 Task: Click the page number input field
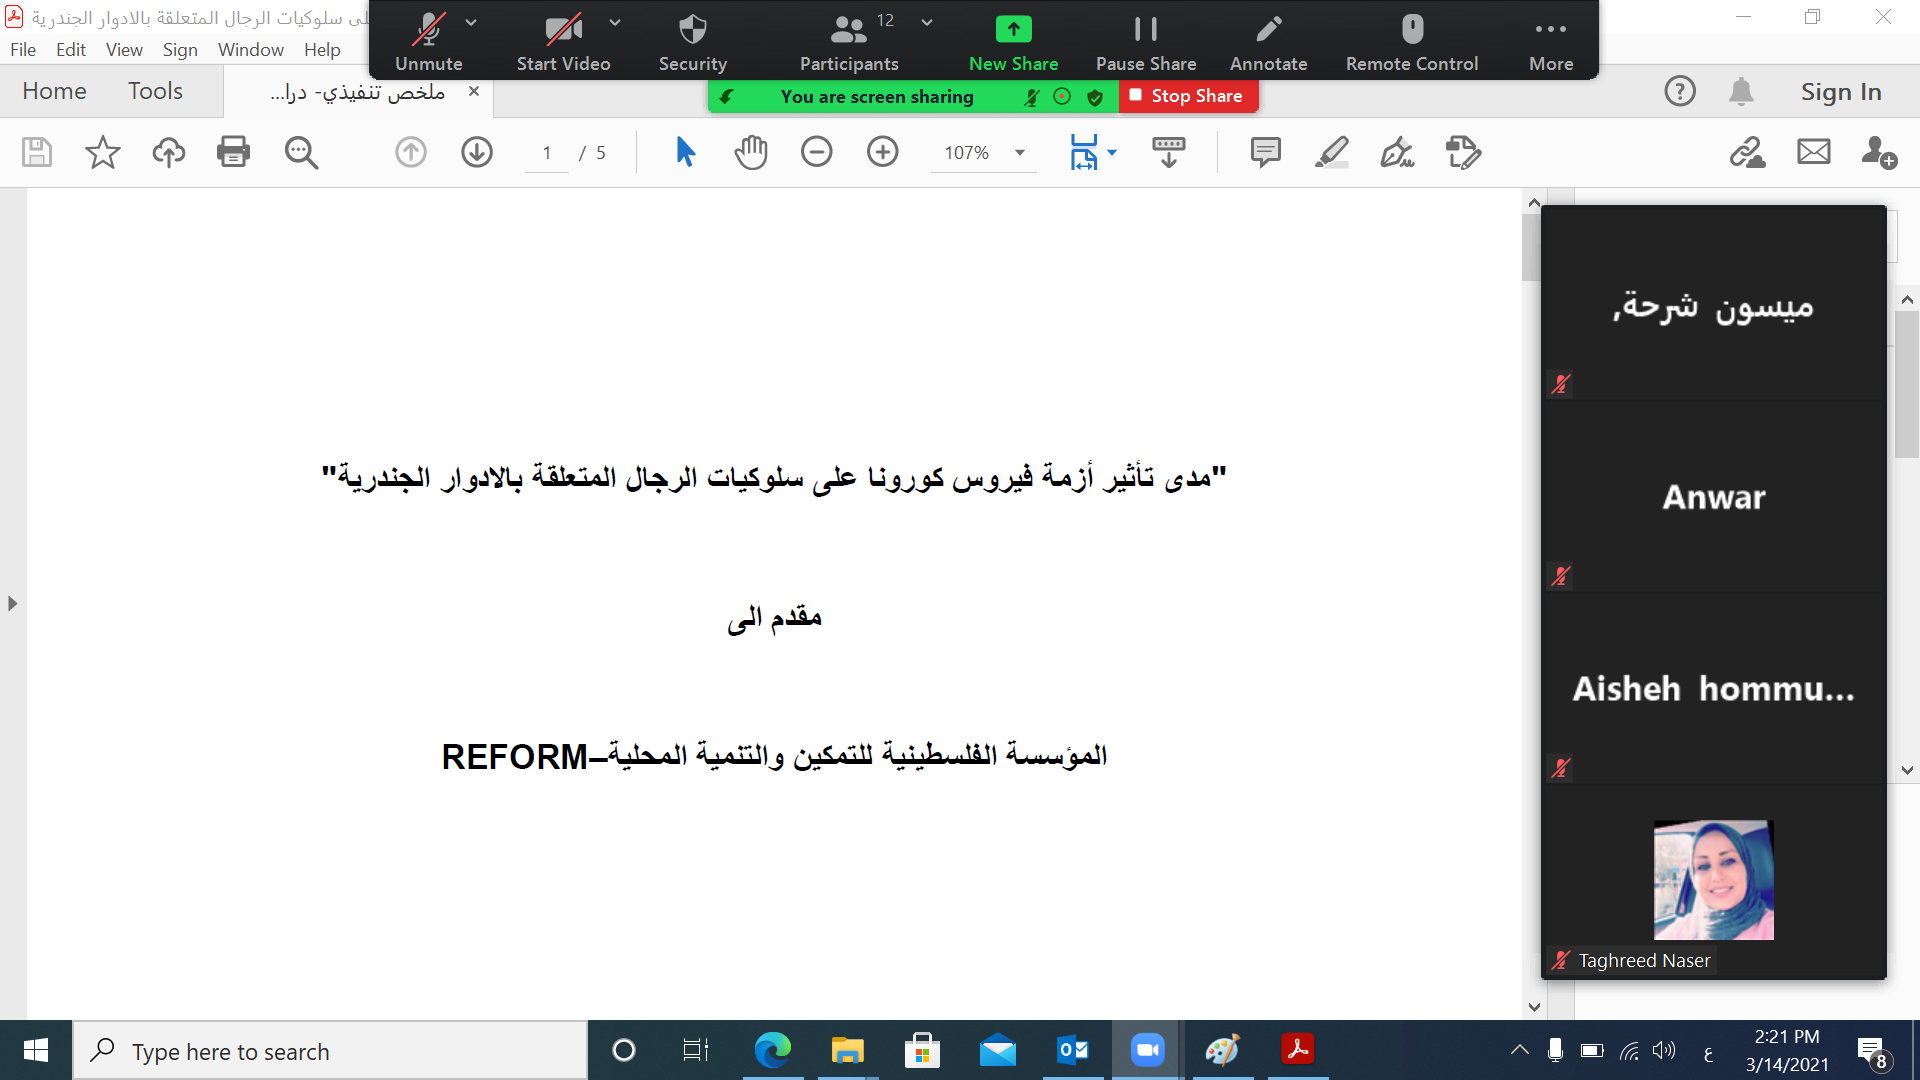547,153
